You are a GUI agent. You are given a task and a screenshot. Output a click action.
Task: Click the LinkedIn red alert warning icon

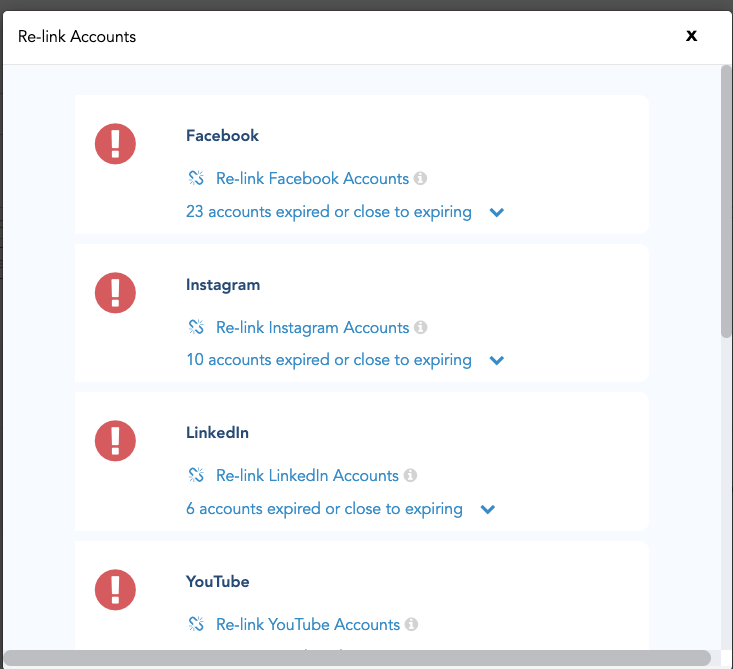click(115, 440)
